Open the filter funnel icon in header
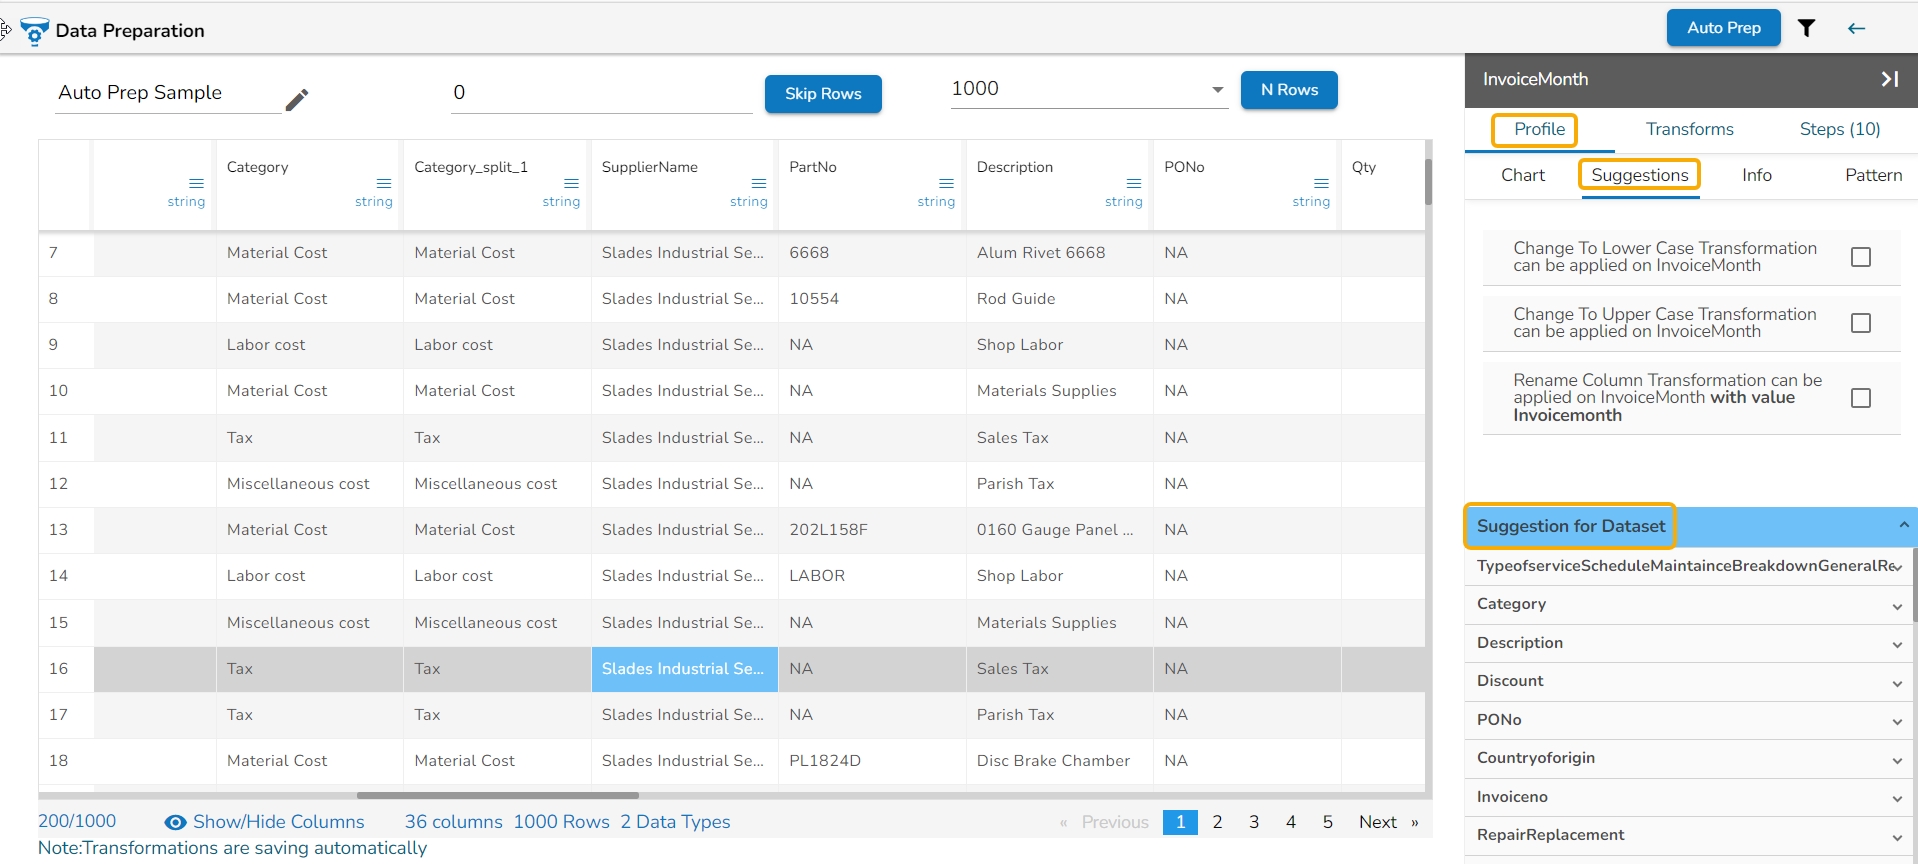The image size is (1918, 864). tap(1806, 28)
